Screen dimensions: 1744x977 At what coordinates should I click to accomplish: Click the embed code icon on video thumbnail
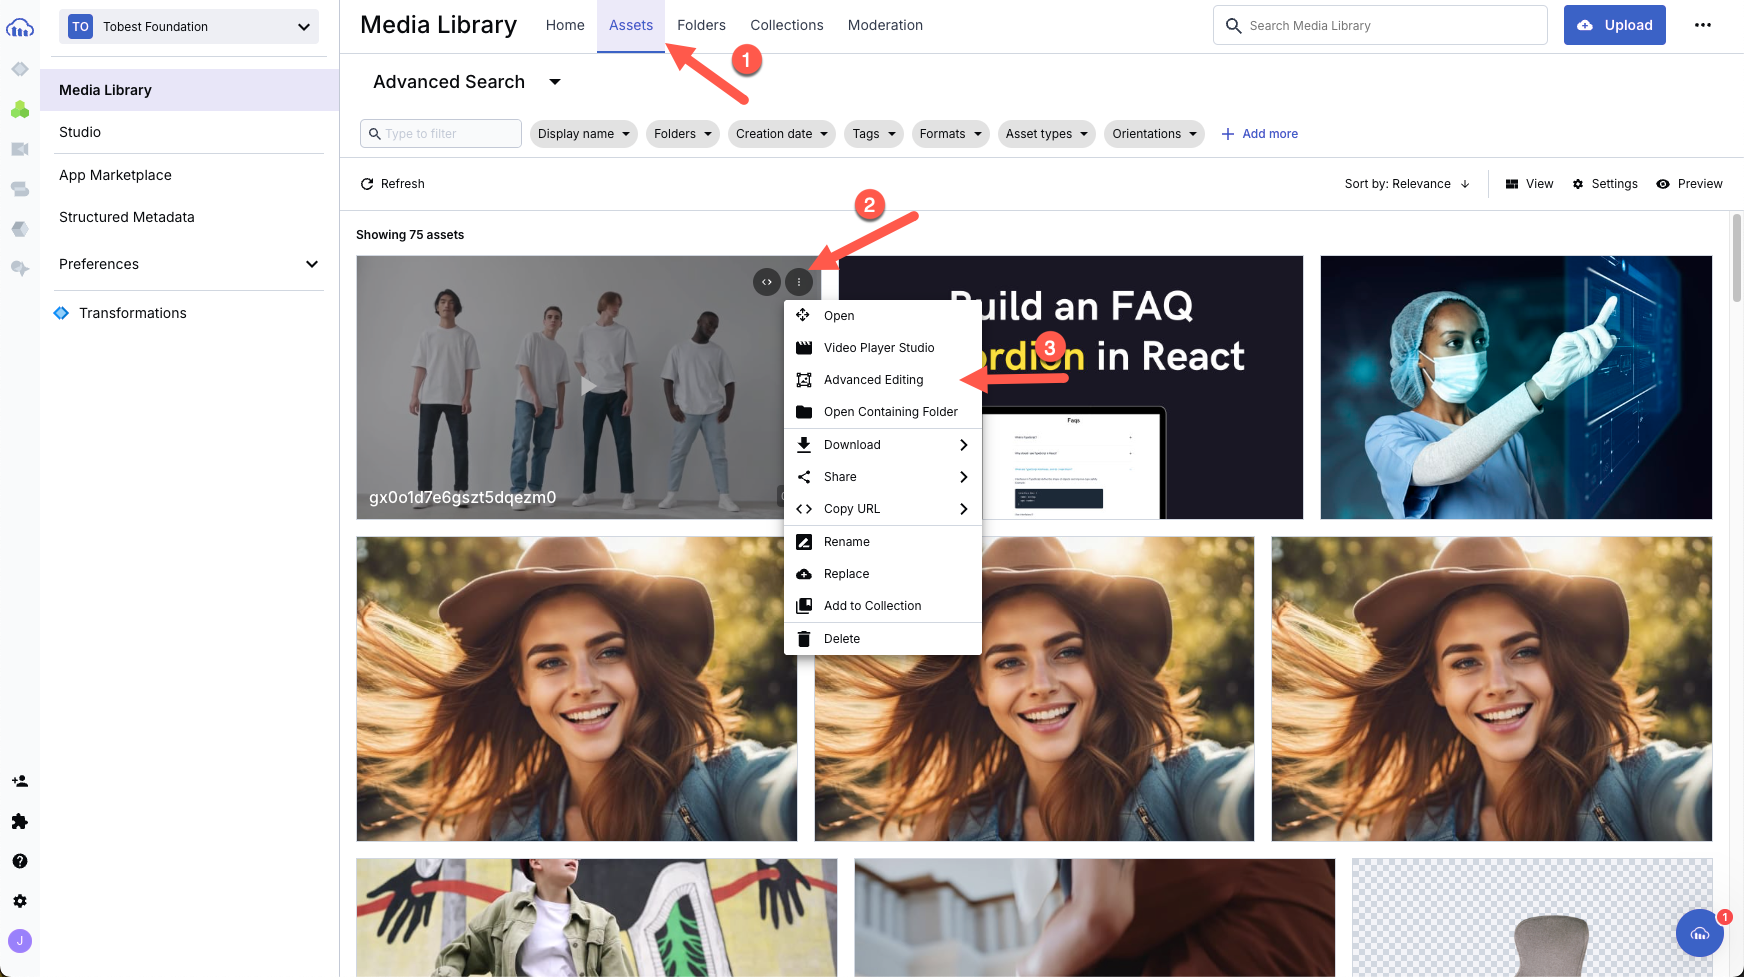pyautogui.click(x=767, y=282)
